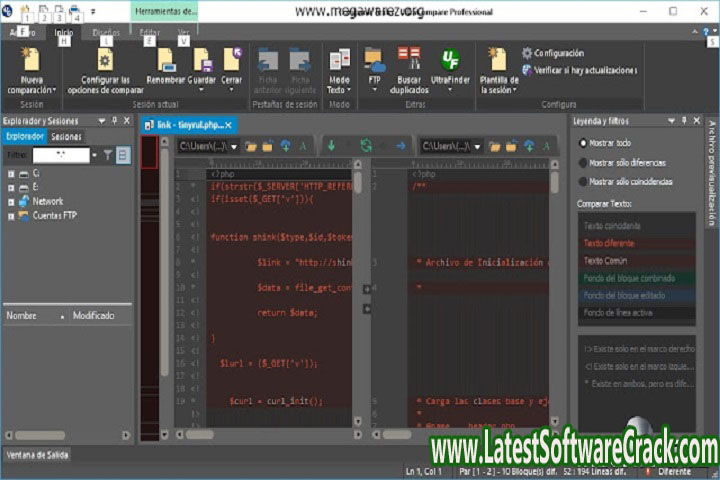The width and height of the screenshot is (720, 480).
Task: Open the UltraFinder dropdown
Action: [x=450, y=90]
